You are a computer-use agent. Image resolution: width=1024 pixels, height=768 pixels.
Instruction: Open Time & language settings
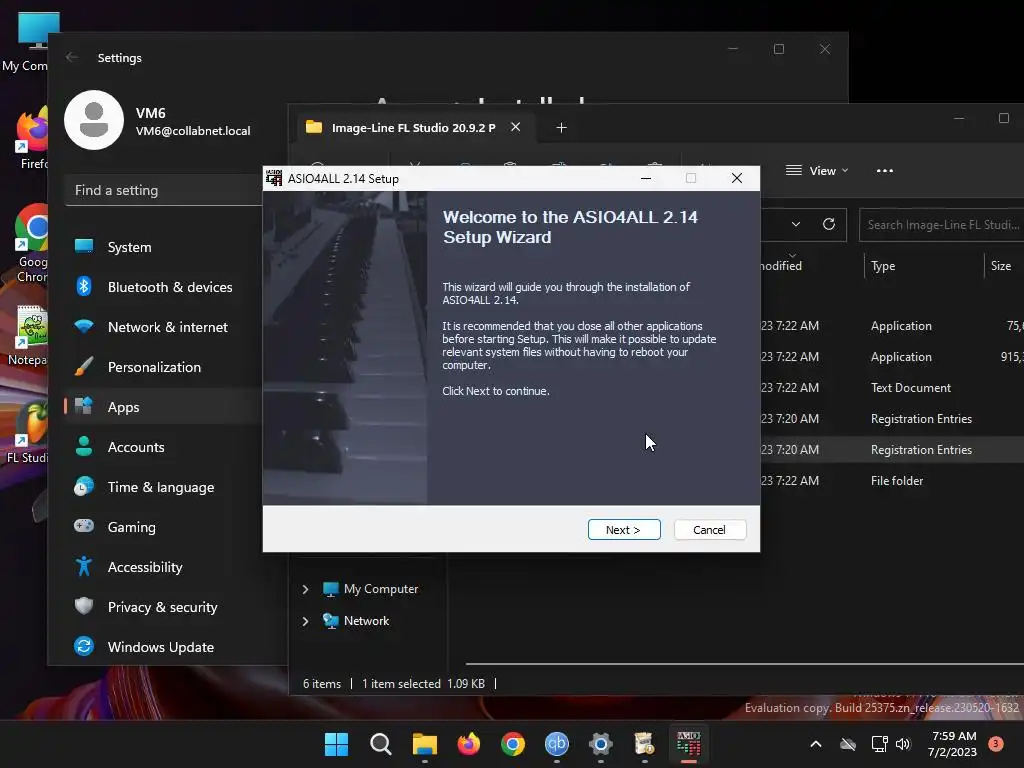pos(163,487)
